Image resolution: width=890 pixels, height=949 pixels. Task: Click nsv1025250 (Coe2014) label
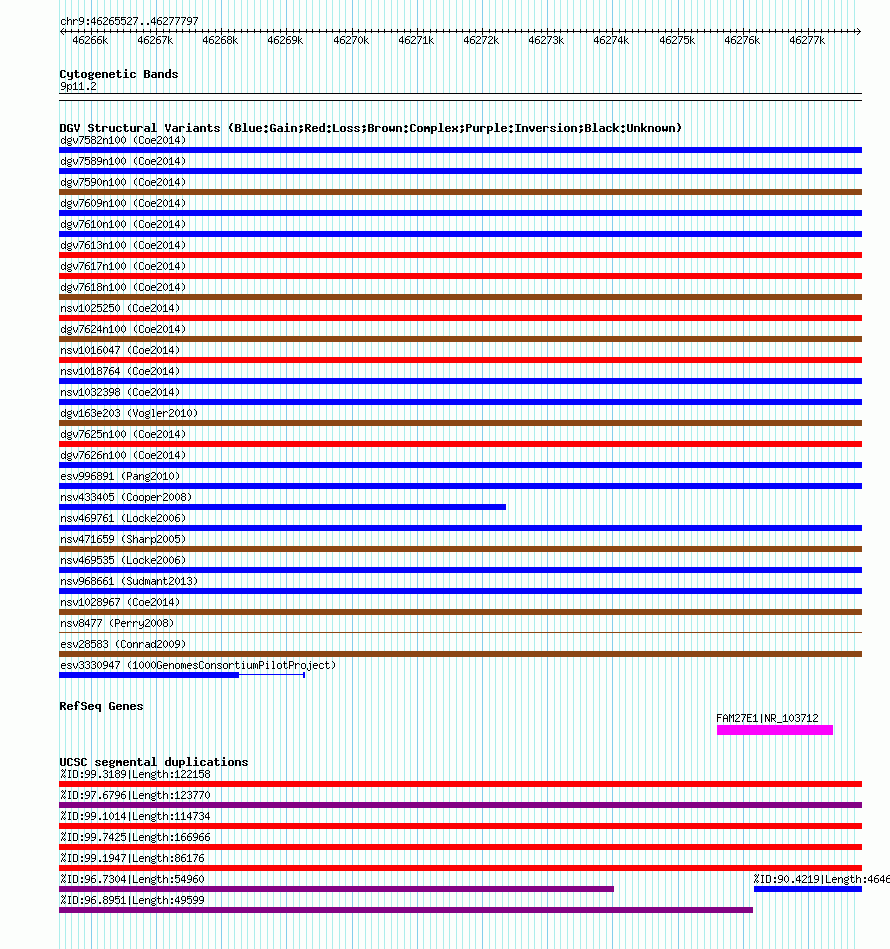coord(120,308)
